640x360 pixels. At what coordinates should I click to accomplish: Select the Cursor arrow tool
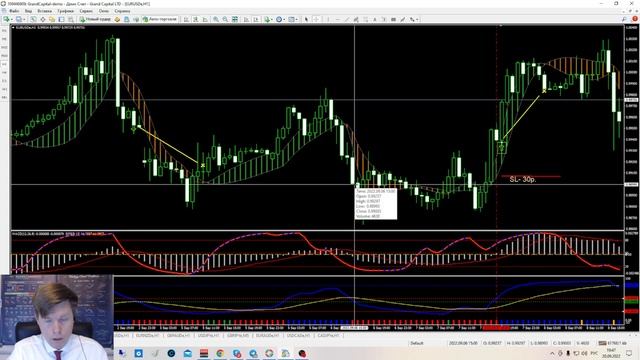pos(306,19)
